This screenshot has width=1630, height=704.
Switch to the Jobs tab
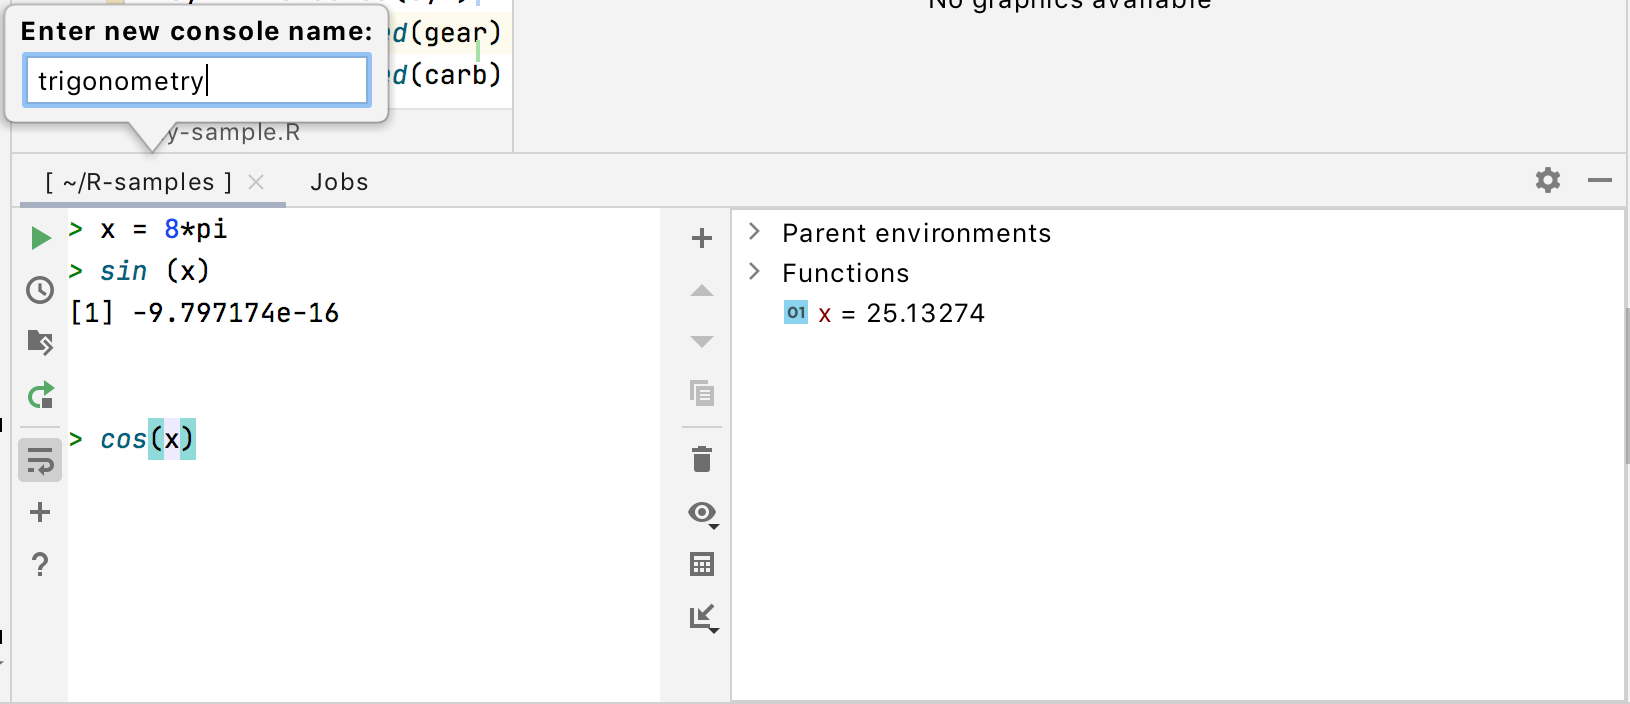pos(339,182)
